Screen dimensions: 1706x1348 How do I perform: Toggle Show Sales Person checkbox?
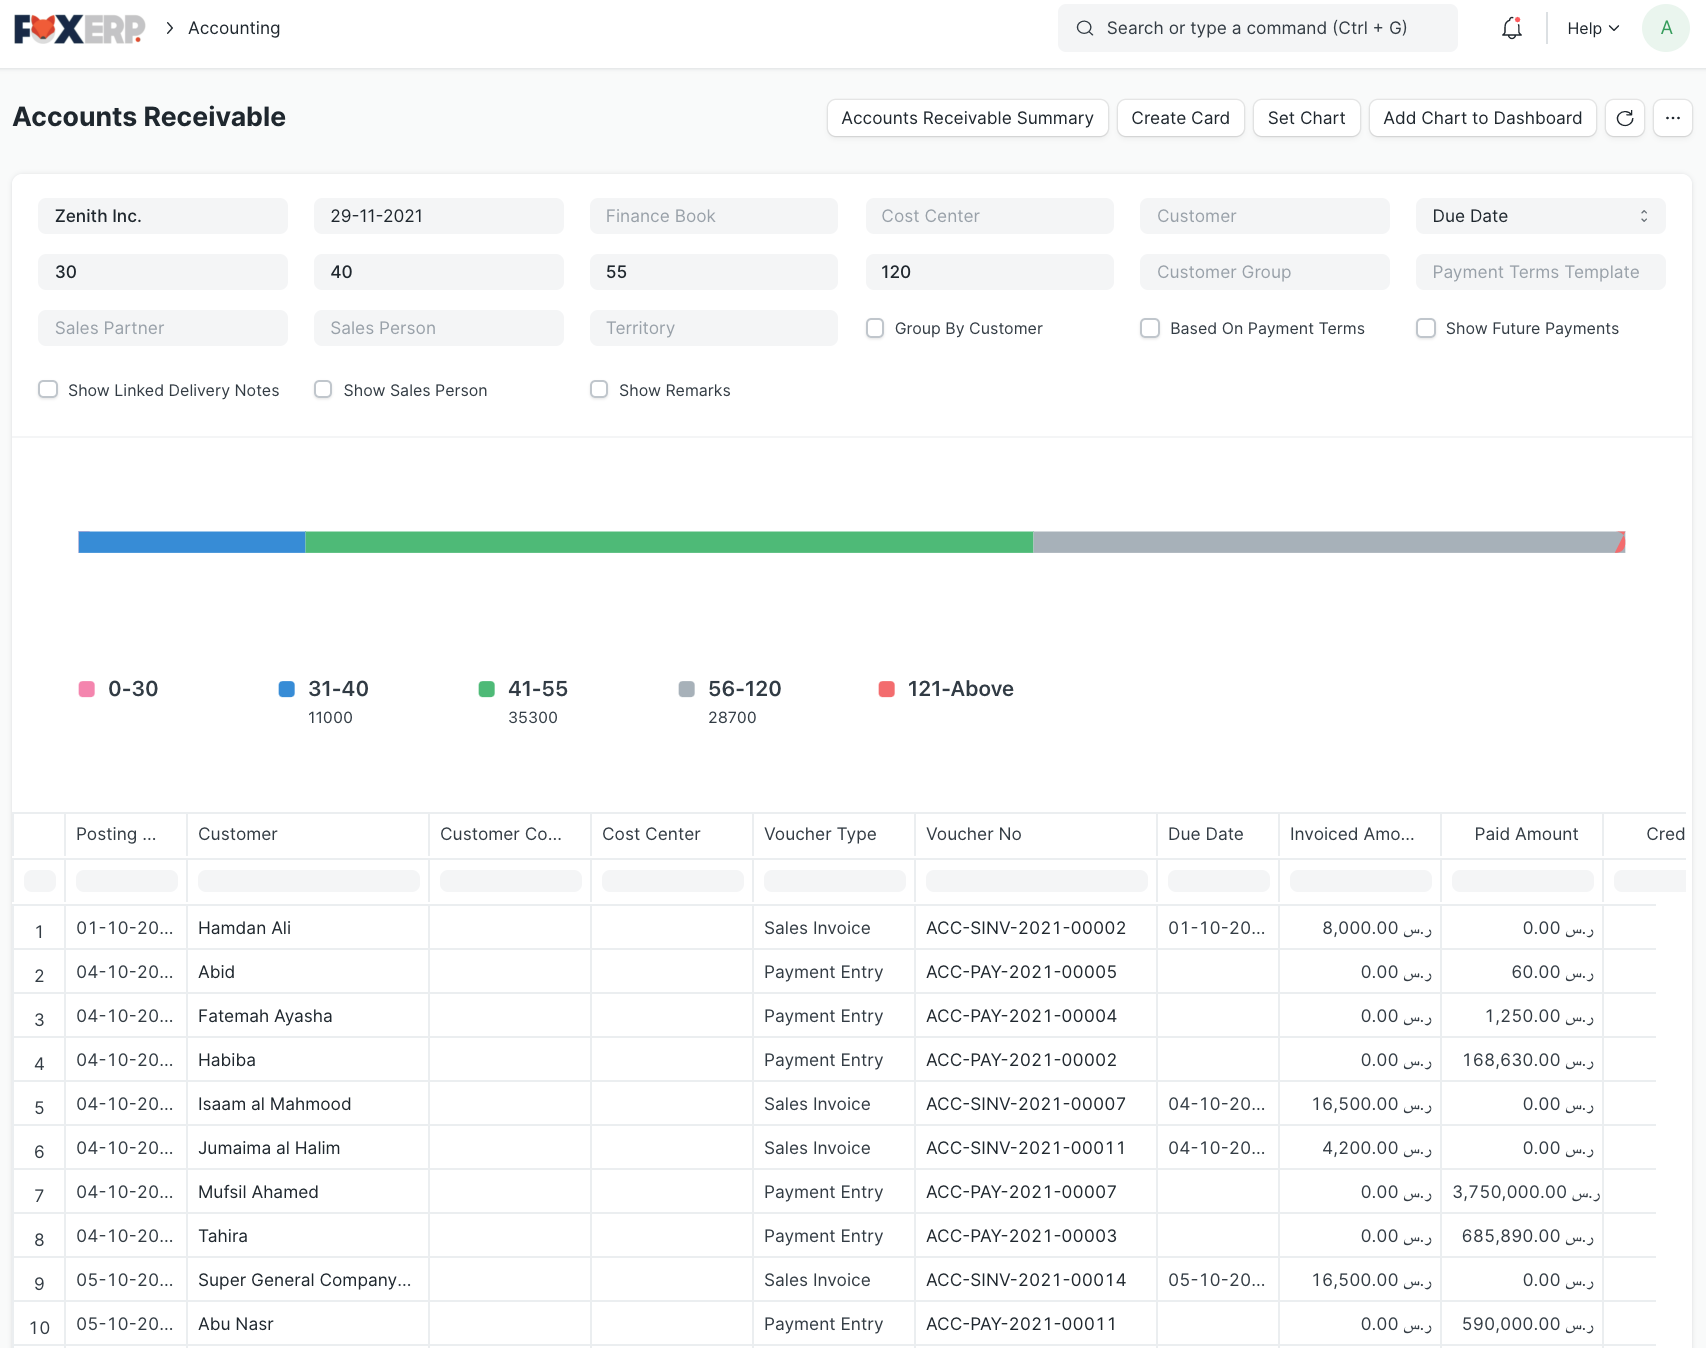pyautogui.click(x=323, y=390)
